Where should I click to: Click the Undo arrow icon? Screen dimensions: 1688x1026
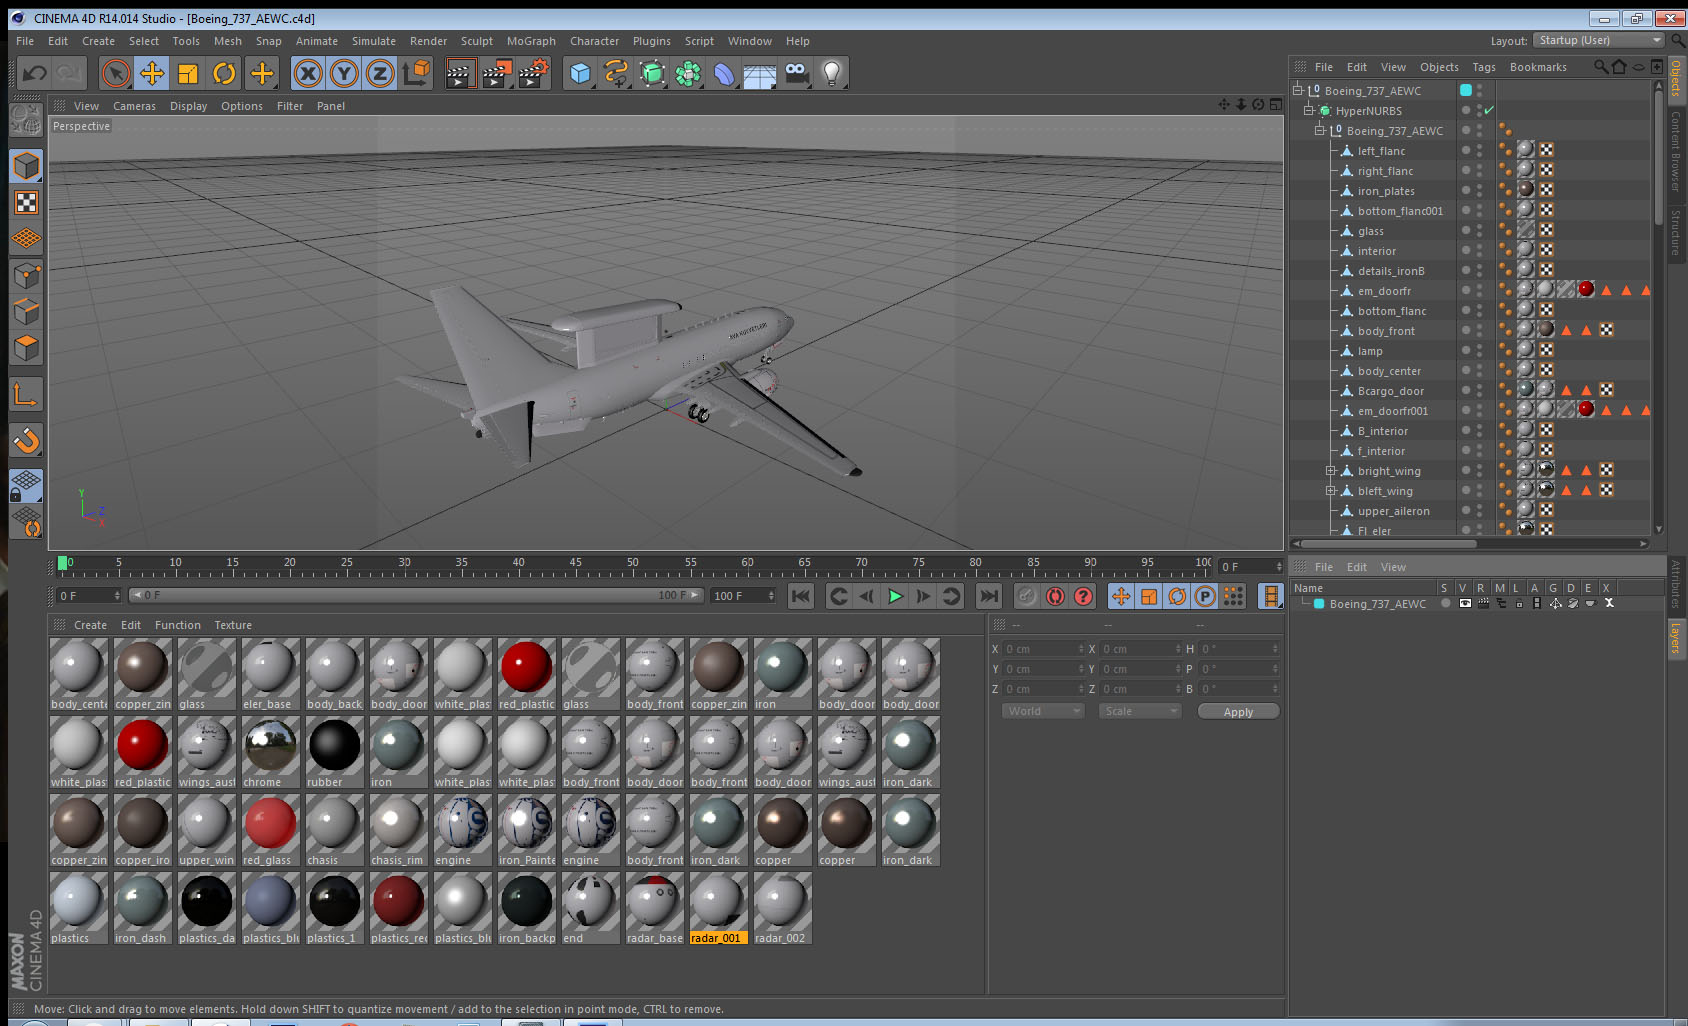(34, 73)
